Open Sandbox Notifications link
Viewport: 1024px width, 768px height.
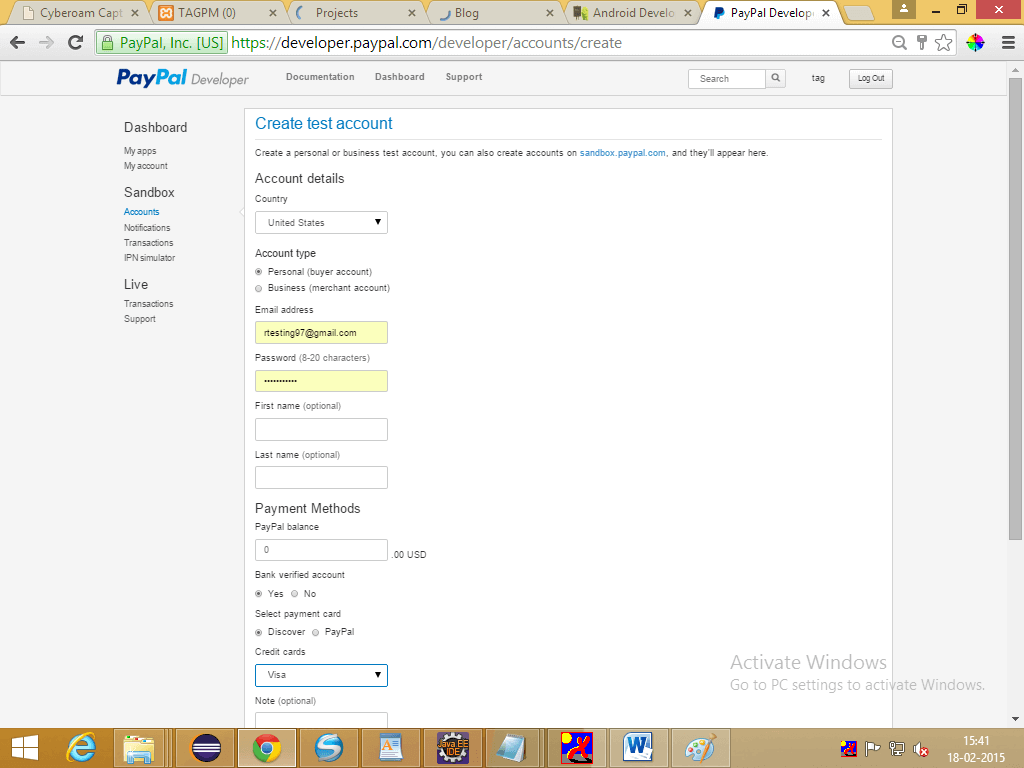click(x=147, y=228)
